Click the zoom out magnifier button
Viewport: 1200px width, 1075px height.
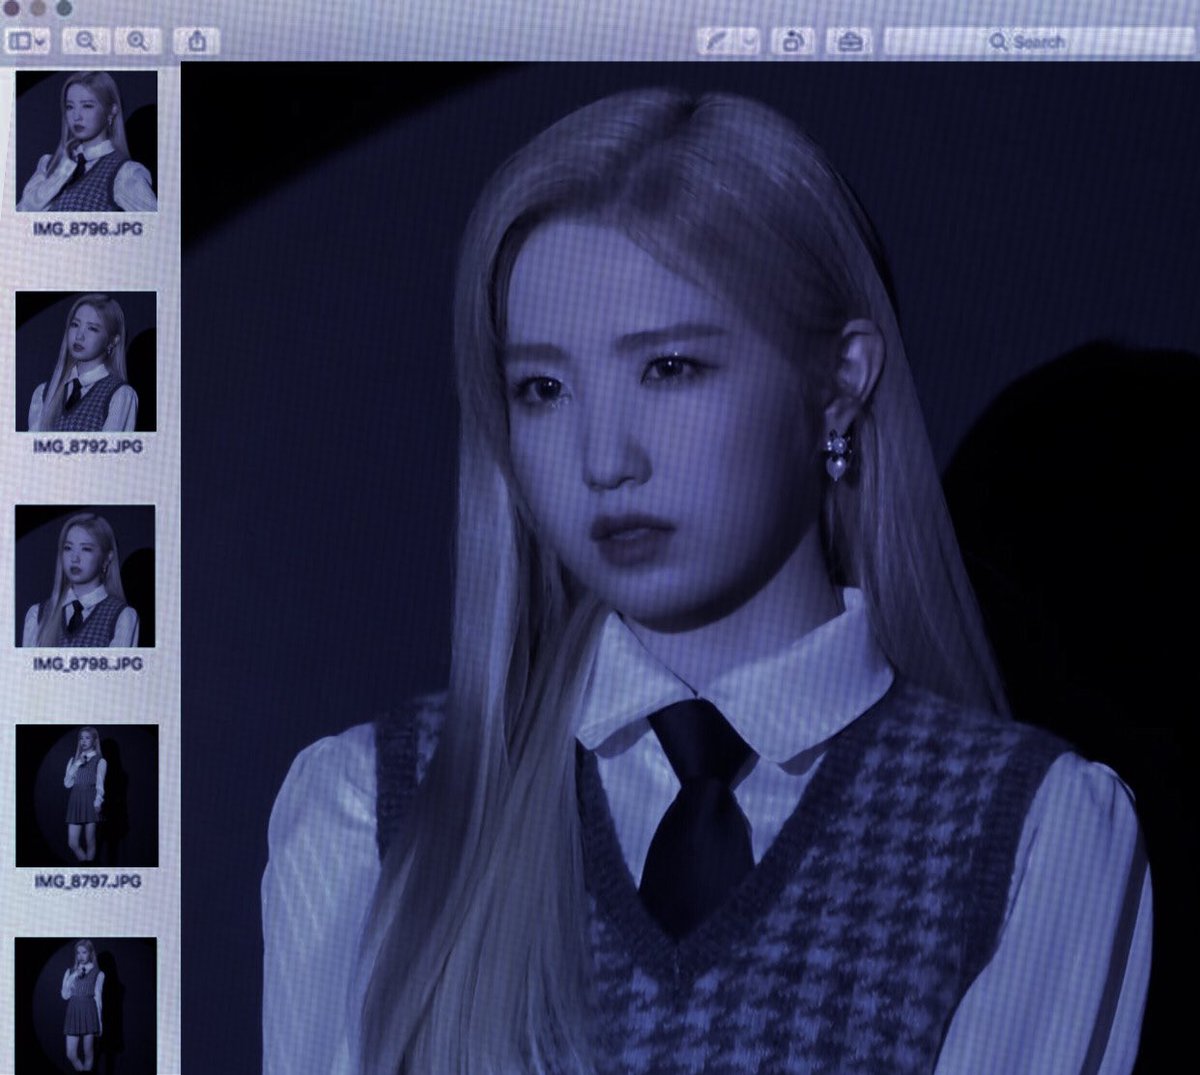(x=86, y=41)
